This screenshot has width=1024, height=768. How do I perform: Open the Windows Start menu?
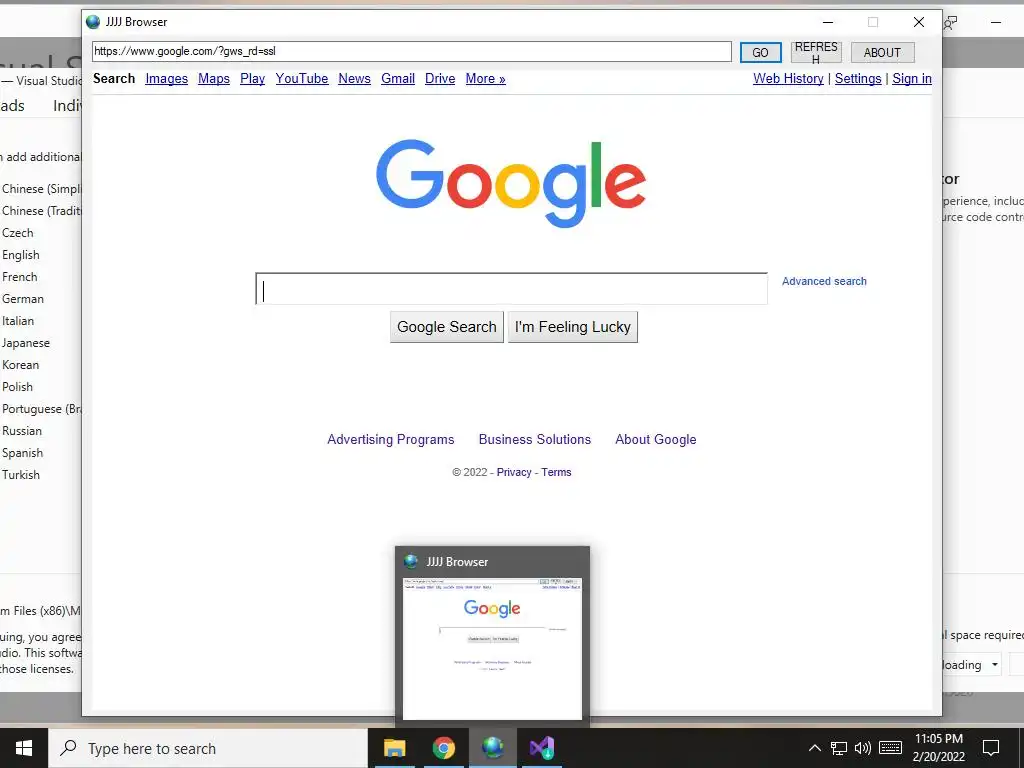coord(24,748)
